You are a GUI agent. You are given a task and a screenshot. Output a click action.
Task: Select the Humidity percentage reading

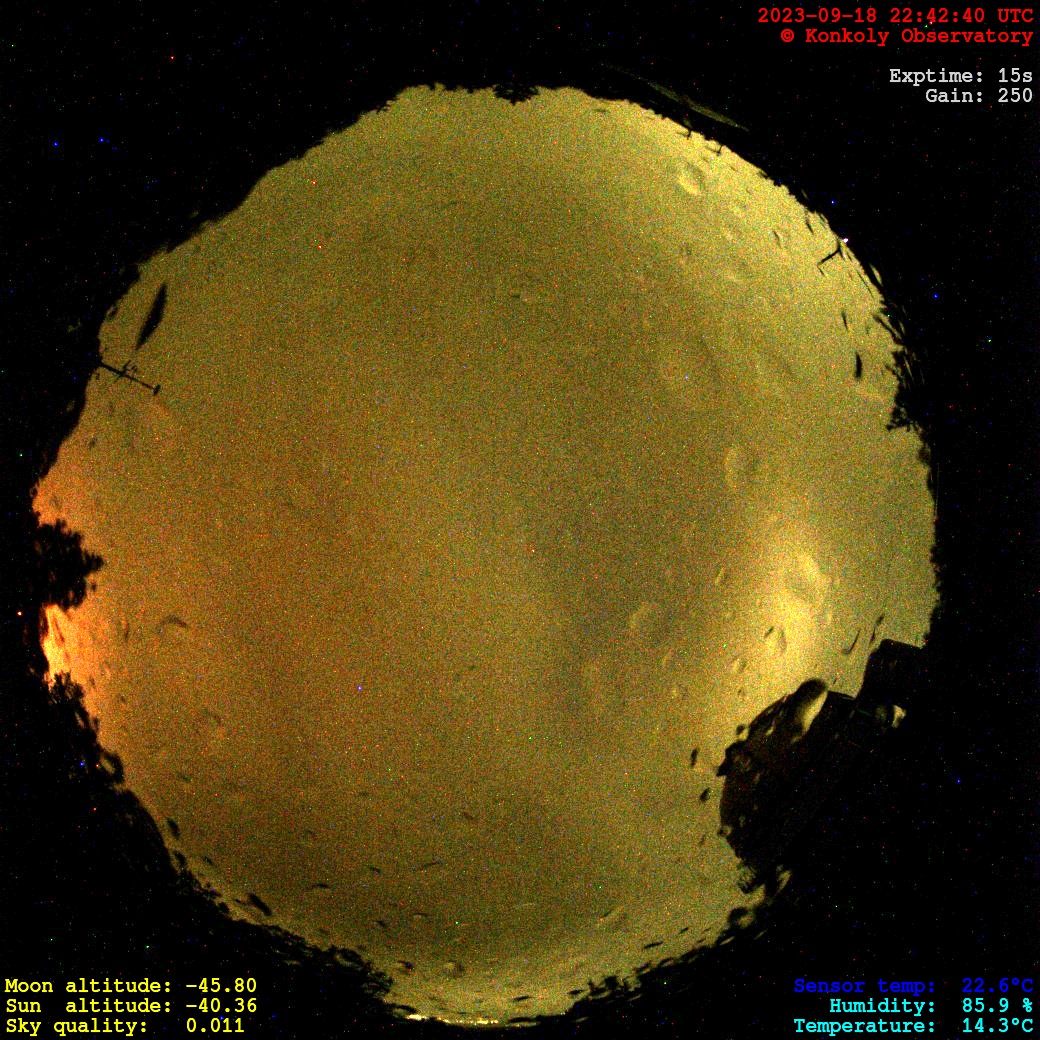(930, 1006)
